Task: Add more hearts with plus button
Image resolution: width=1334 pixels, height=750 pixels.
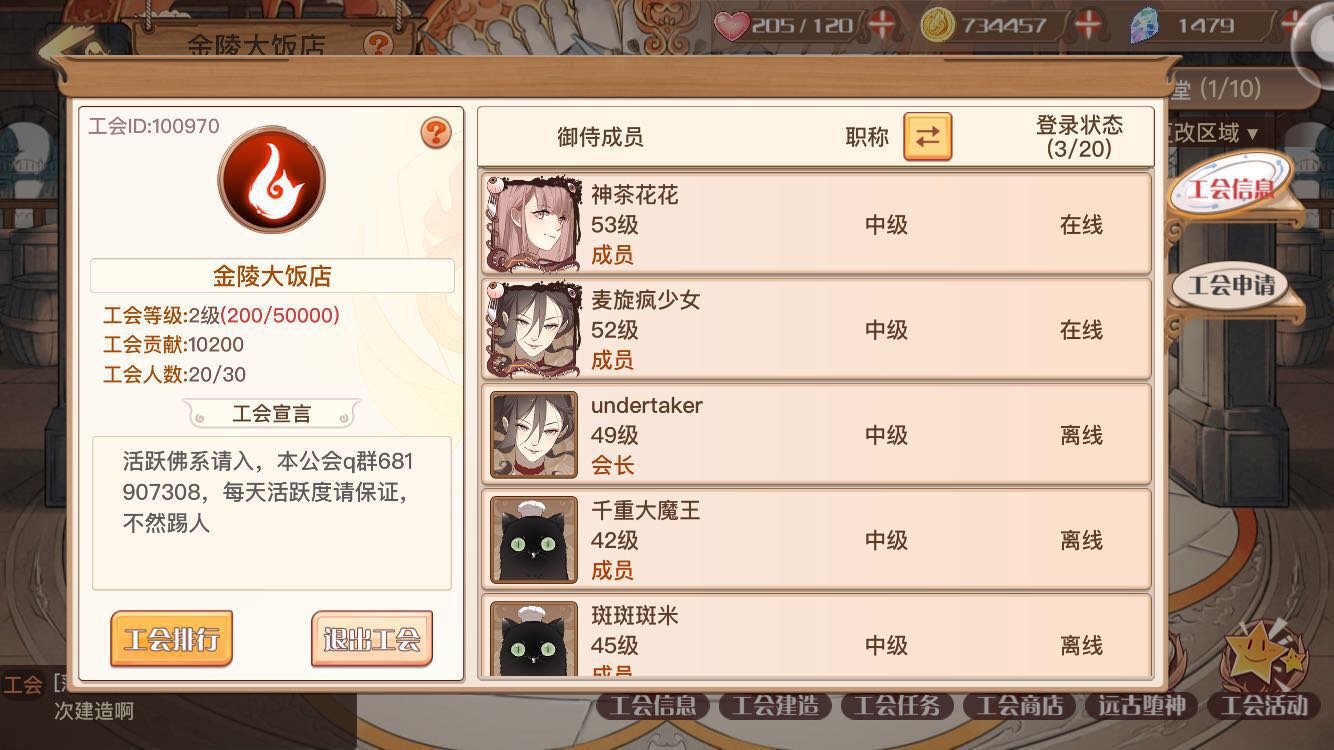Action: pyautogui.click(x=881, y=26)
